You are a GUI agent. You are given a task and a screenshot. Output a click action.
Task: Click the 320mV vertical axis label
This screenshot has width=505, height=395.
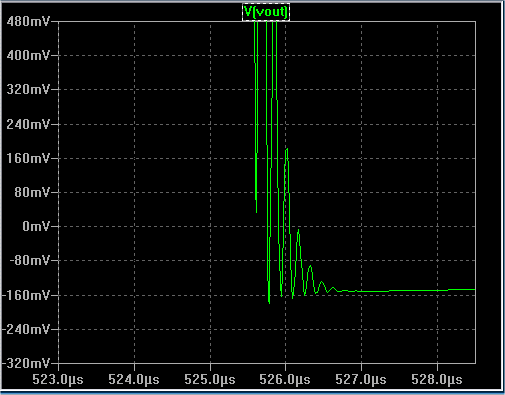pos(28,89)
